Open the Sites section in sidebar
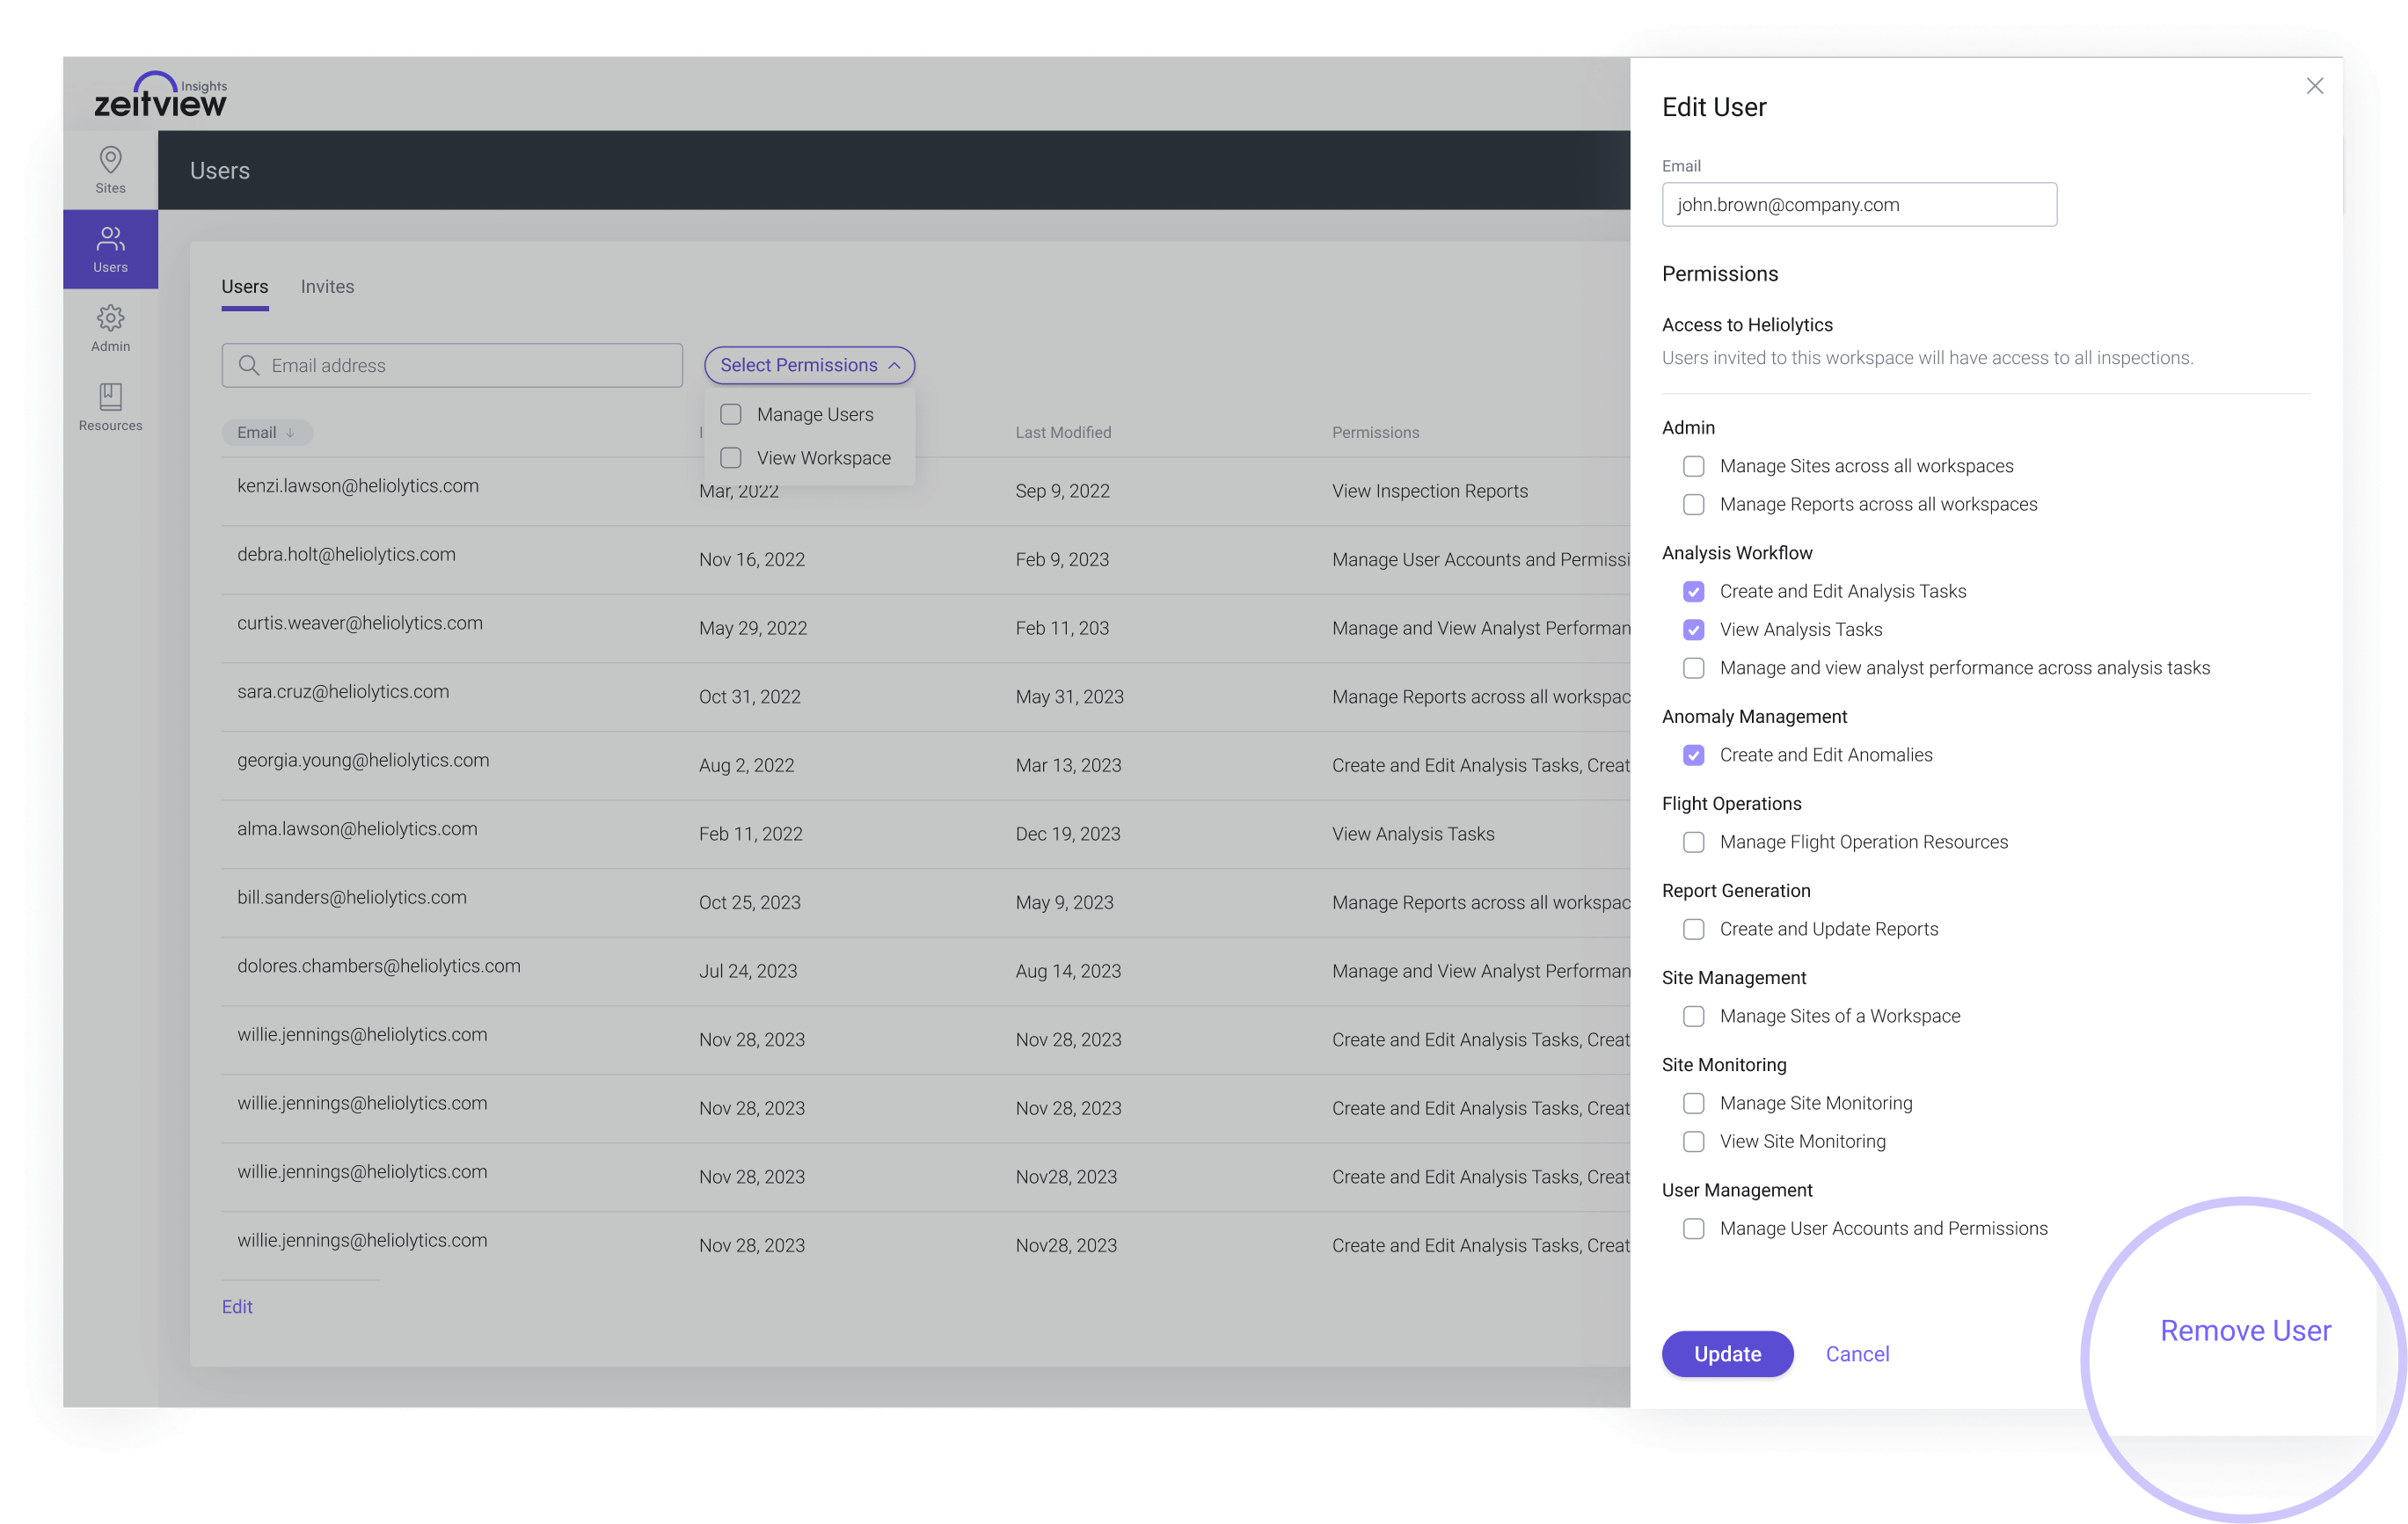 (110, 170)
